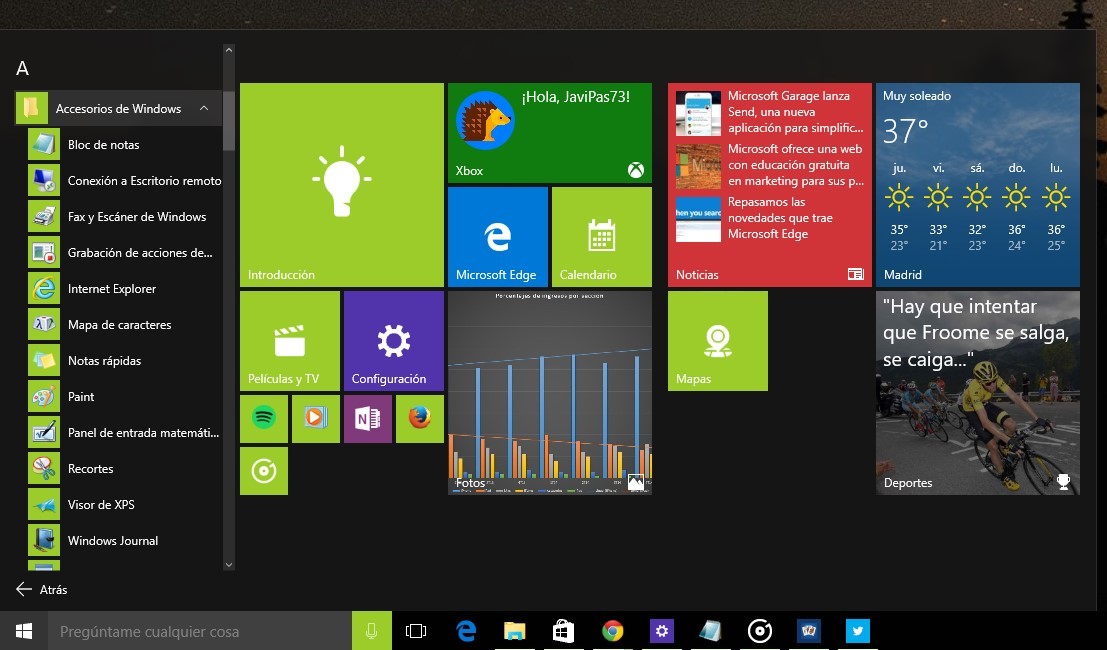The image size is (1107, 650).
Task: Click the app list scroll down arrow
Action: (229, 565)
